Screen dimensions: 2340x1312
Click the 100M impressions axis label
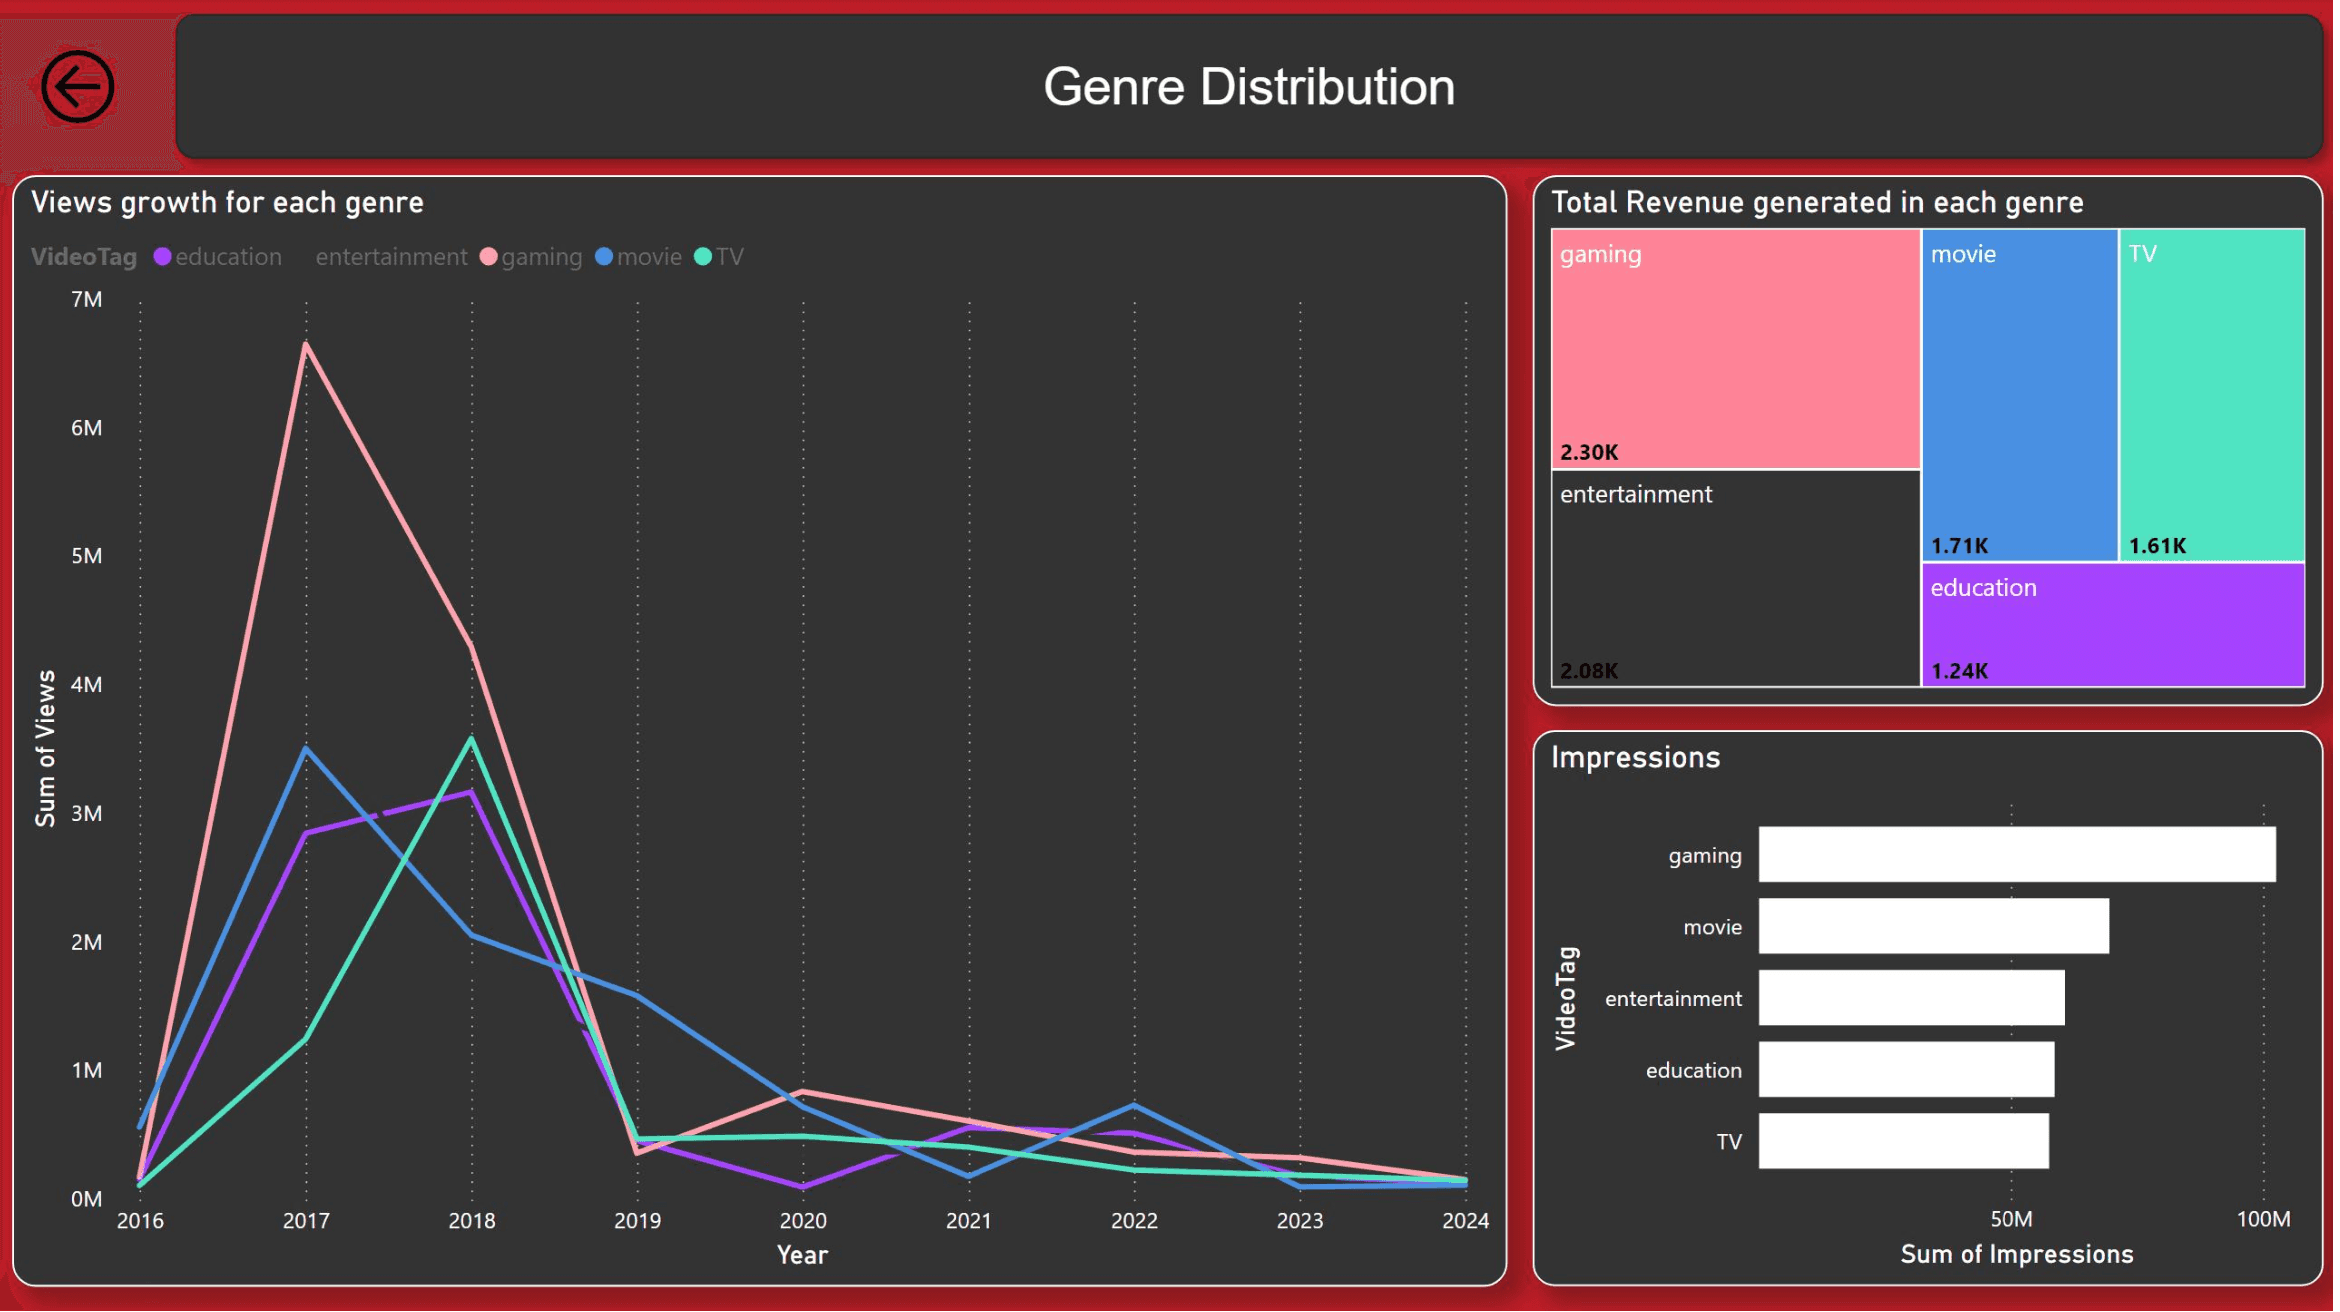[x=2269, y=1222]
